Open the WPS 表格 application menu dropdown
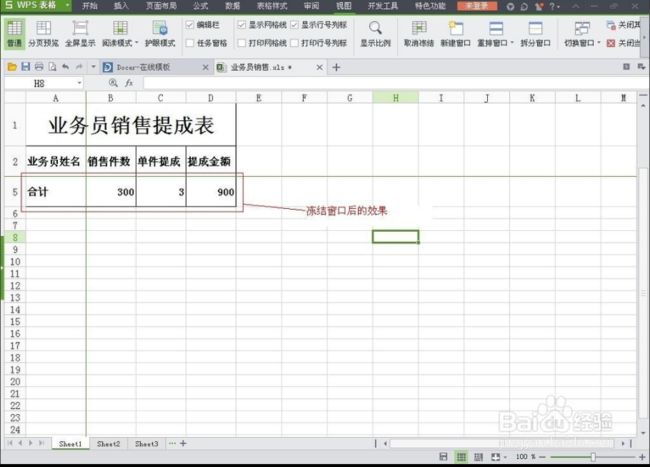Screen dimensions: 650x467 coord(68,6)
